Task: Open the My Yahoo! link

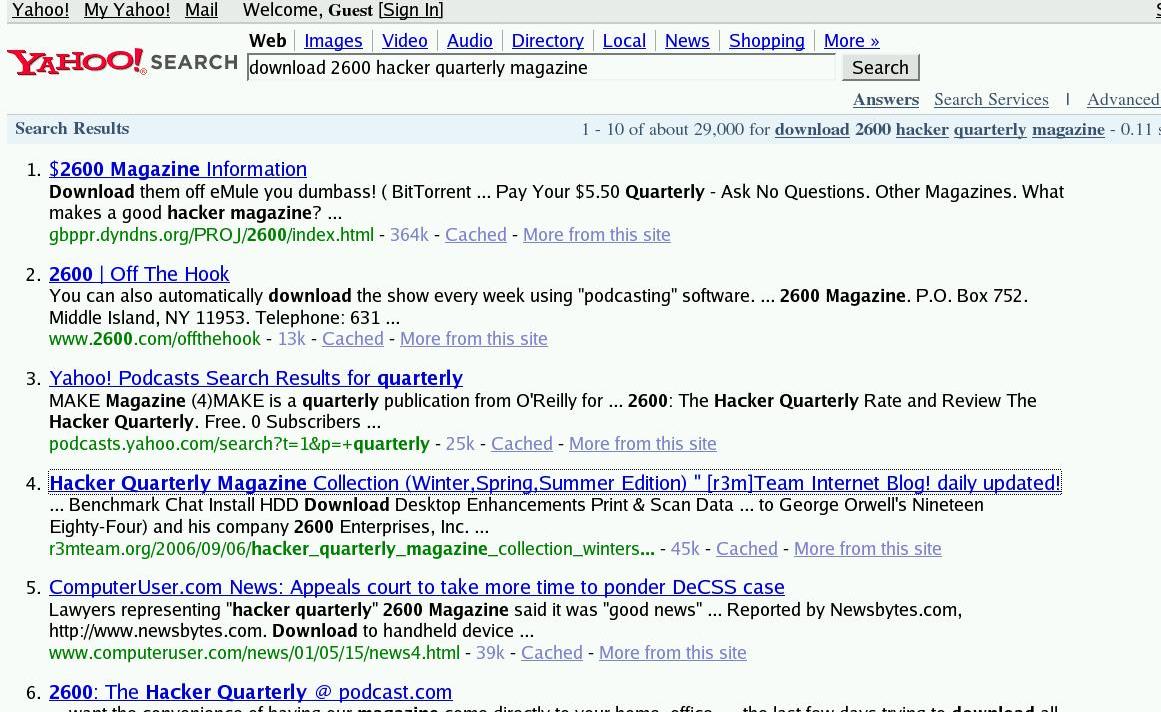Action: tap(127, 10)
